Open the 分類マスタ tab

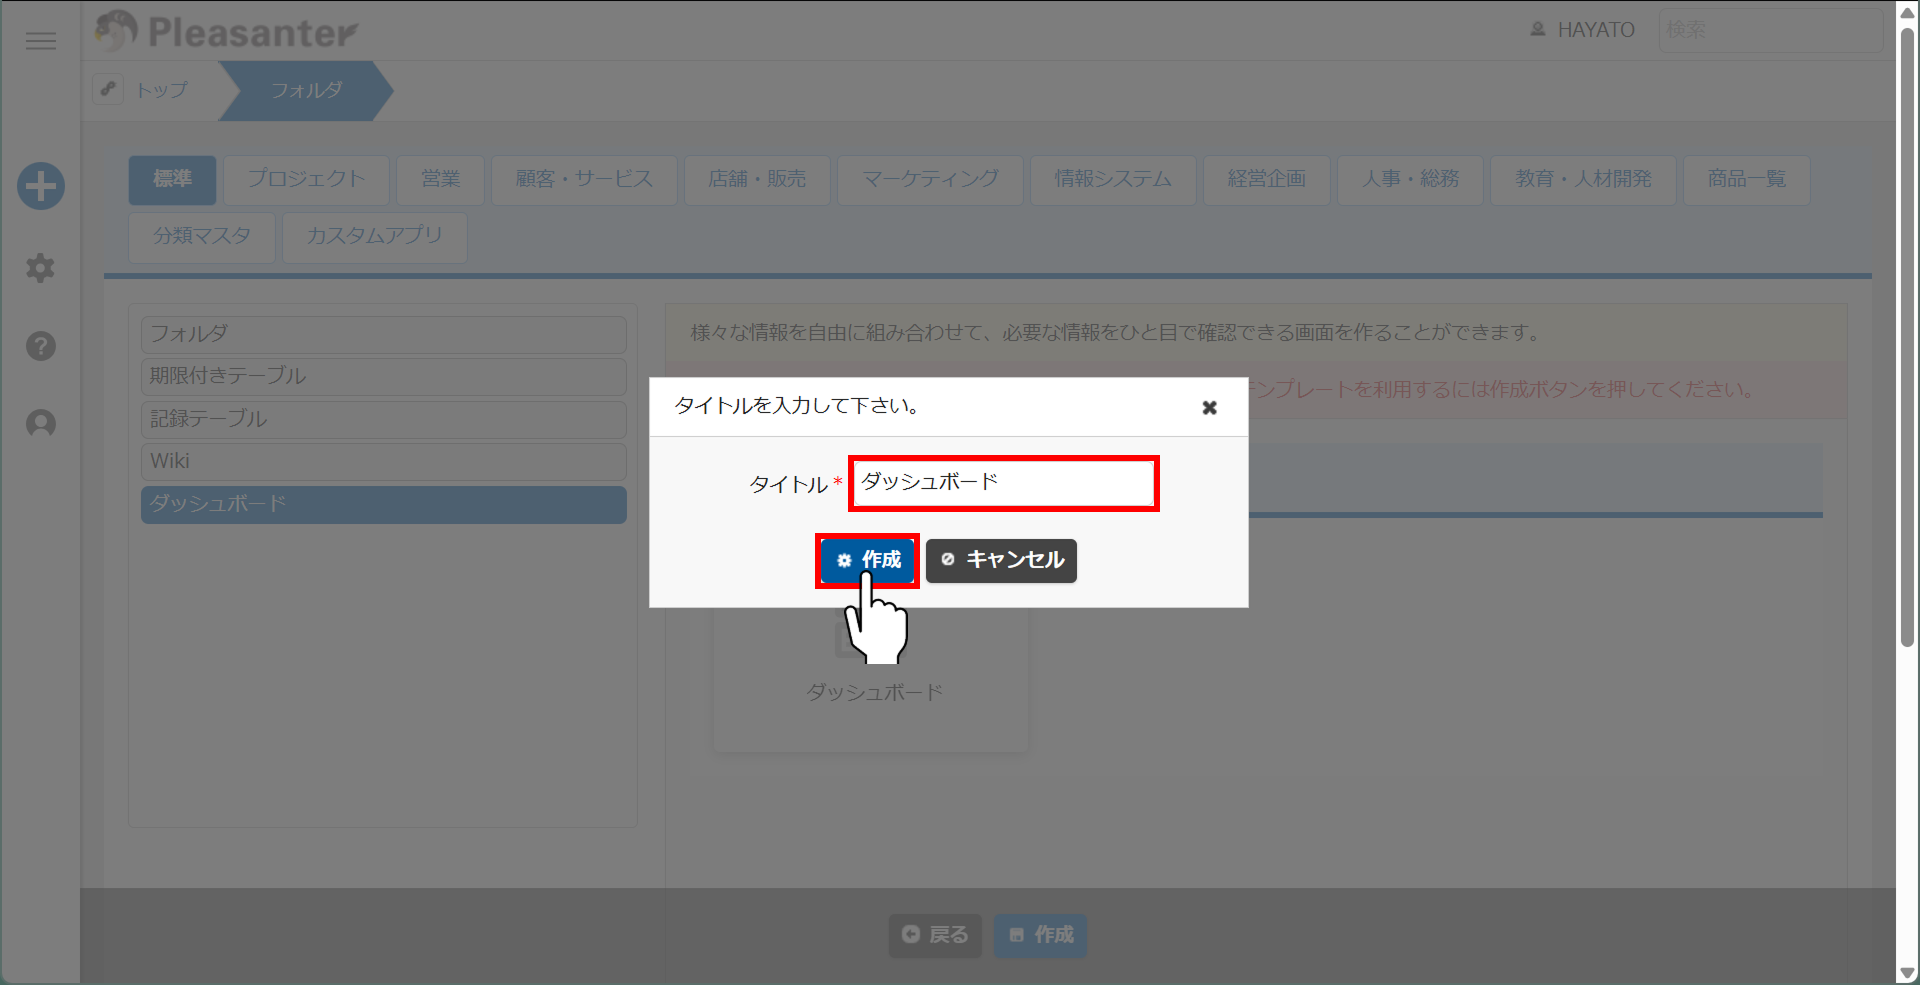[x=202, y=236]
